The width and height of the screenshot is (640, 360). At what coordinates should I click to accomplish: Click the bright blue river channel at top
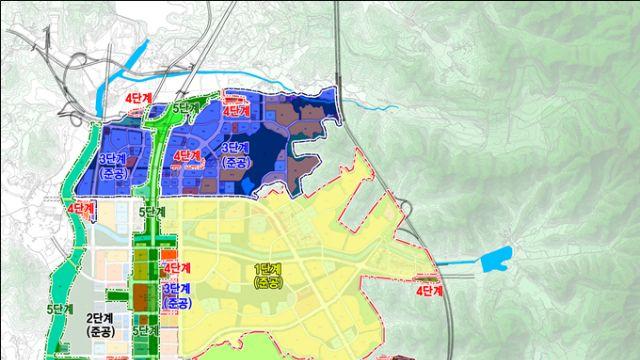coord(122,76)
